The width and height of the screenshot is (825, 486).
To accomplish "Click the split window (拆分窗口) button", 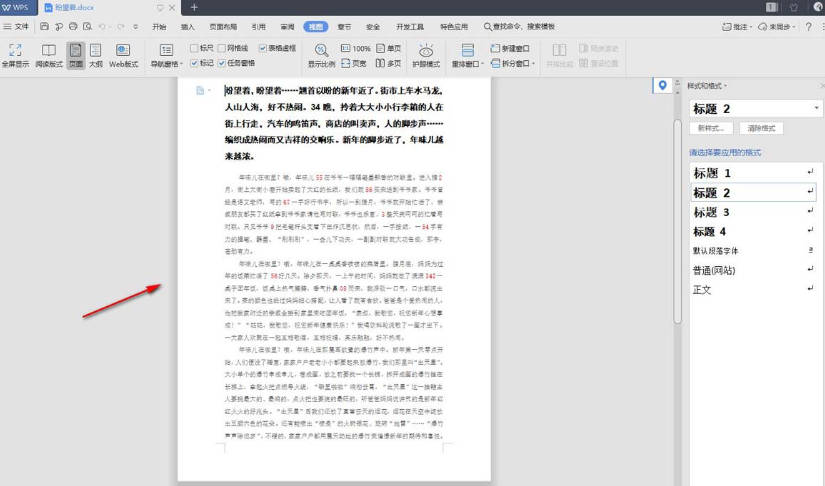I will 510,63.
